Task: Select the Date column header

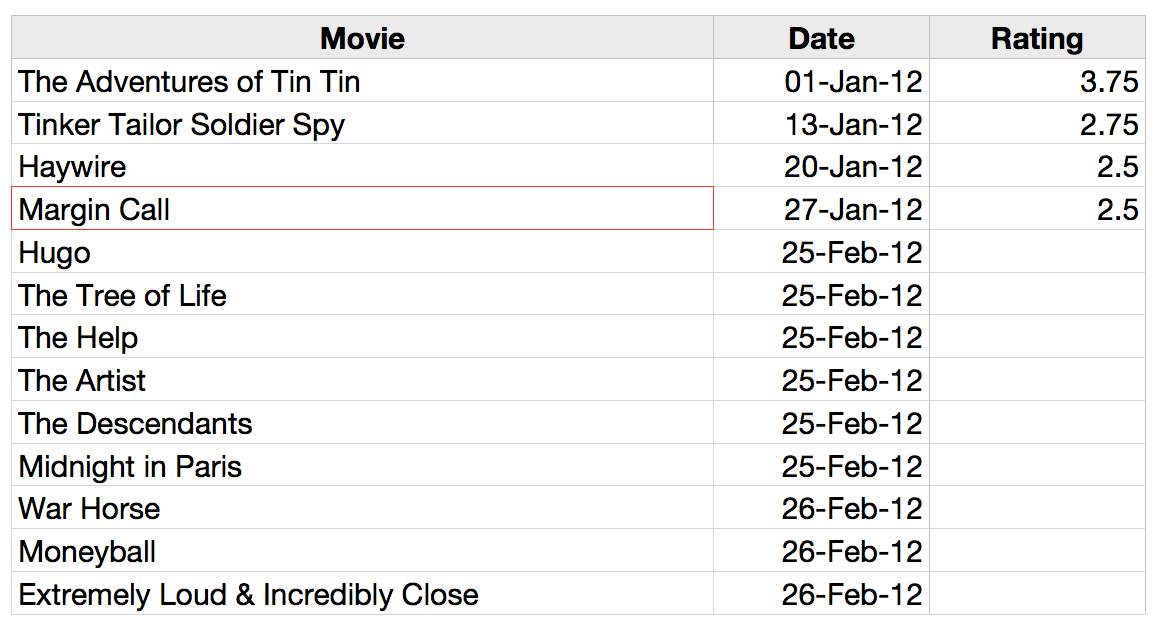Action: (x=821, y=38)
